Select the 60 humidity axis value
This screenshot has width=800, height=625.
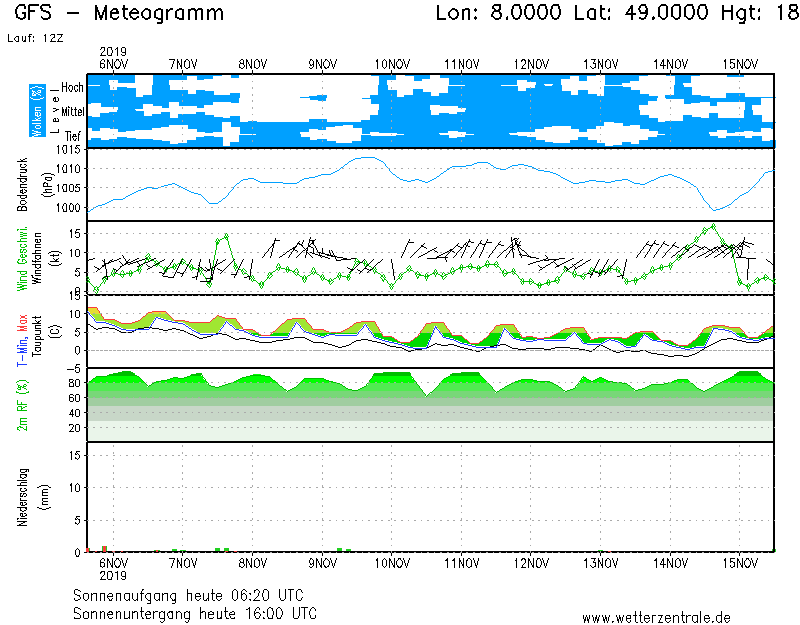coord(74,398)
